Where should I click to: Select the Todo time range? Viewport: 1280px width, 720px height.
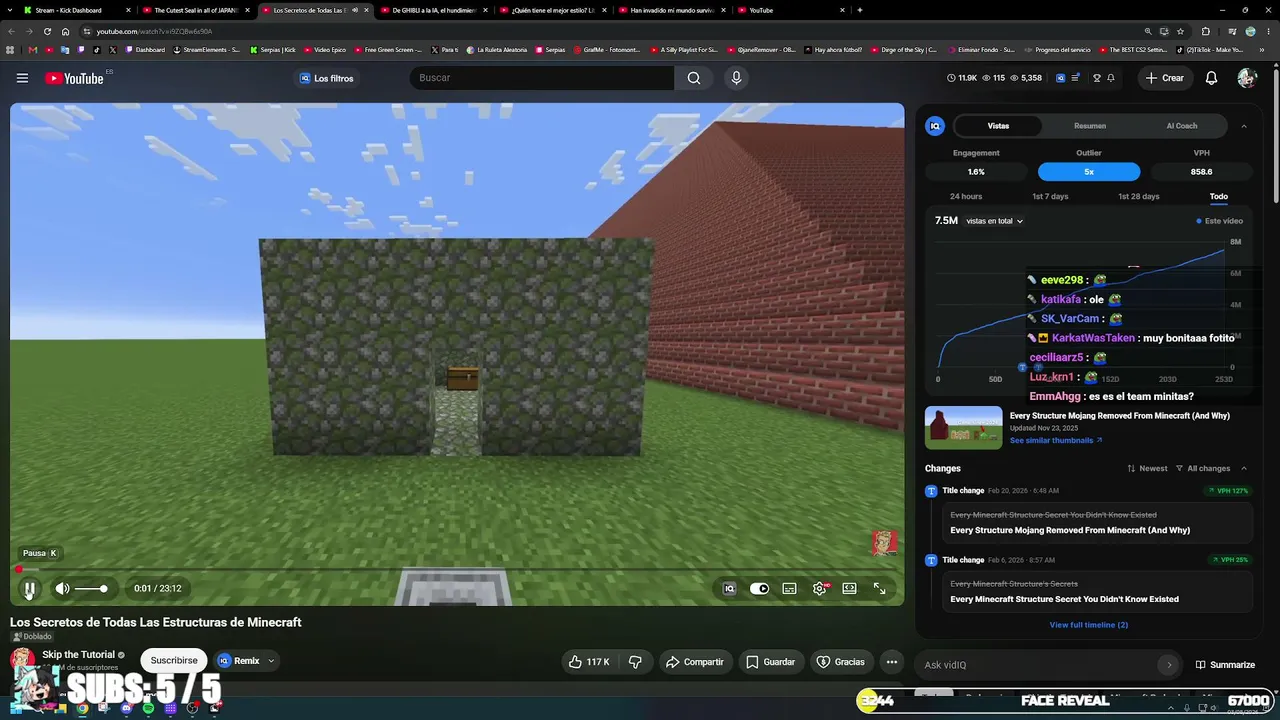pyautogui.click(x=1218, y=196)
